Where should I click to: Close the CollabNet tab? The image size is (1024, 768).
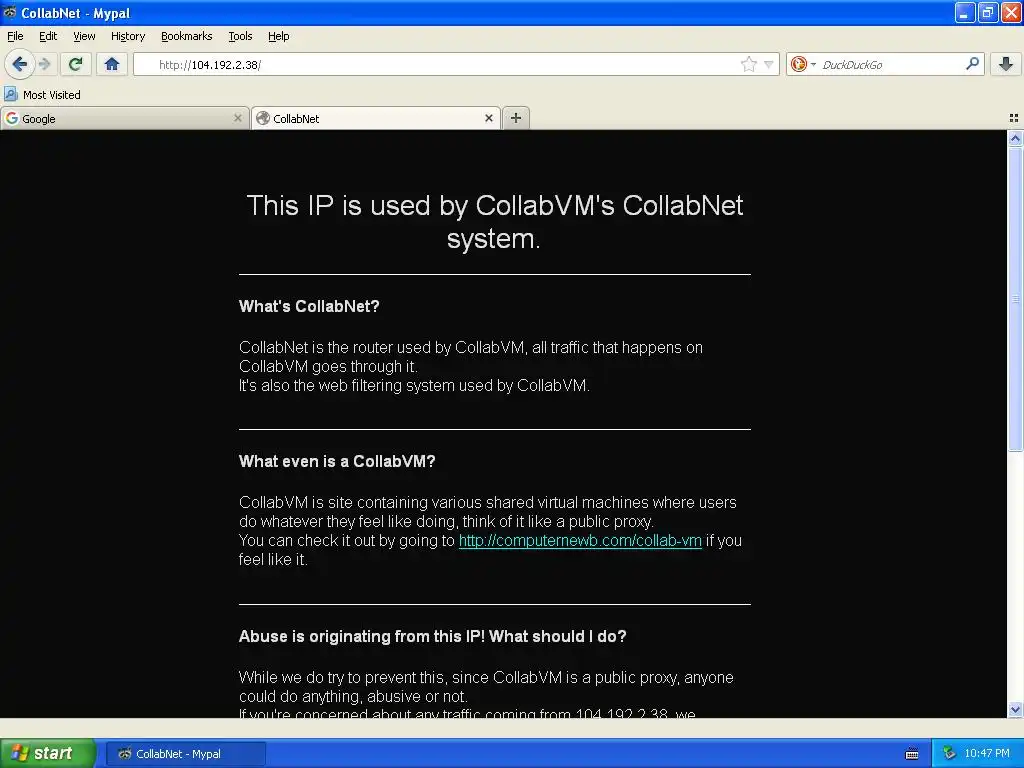488,118
